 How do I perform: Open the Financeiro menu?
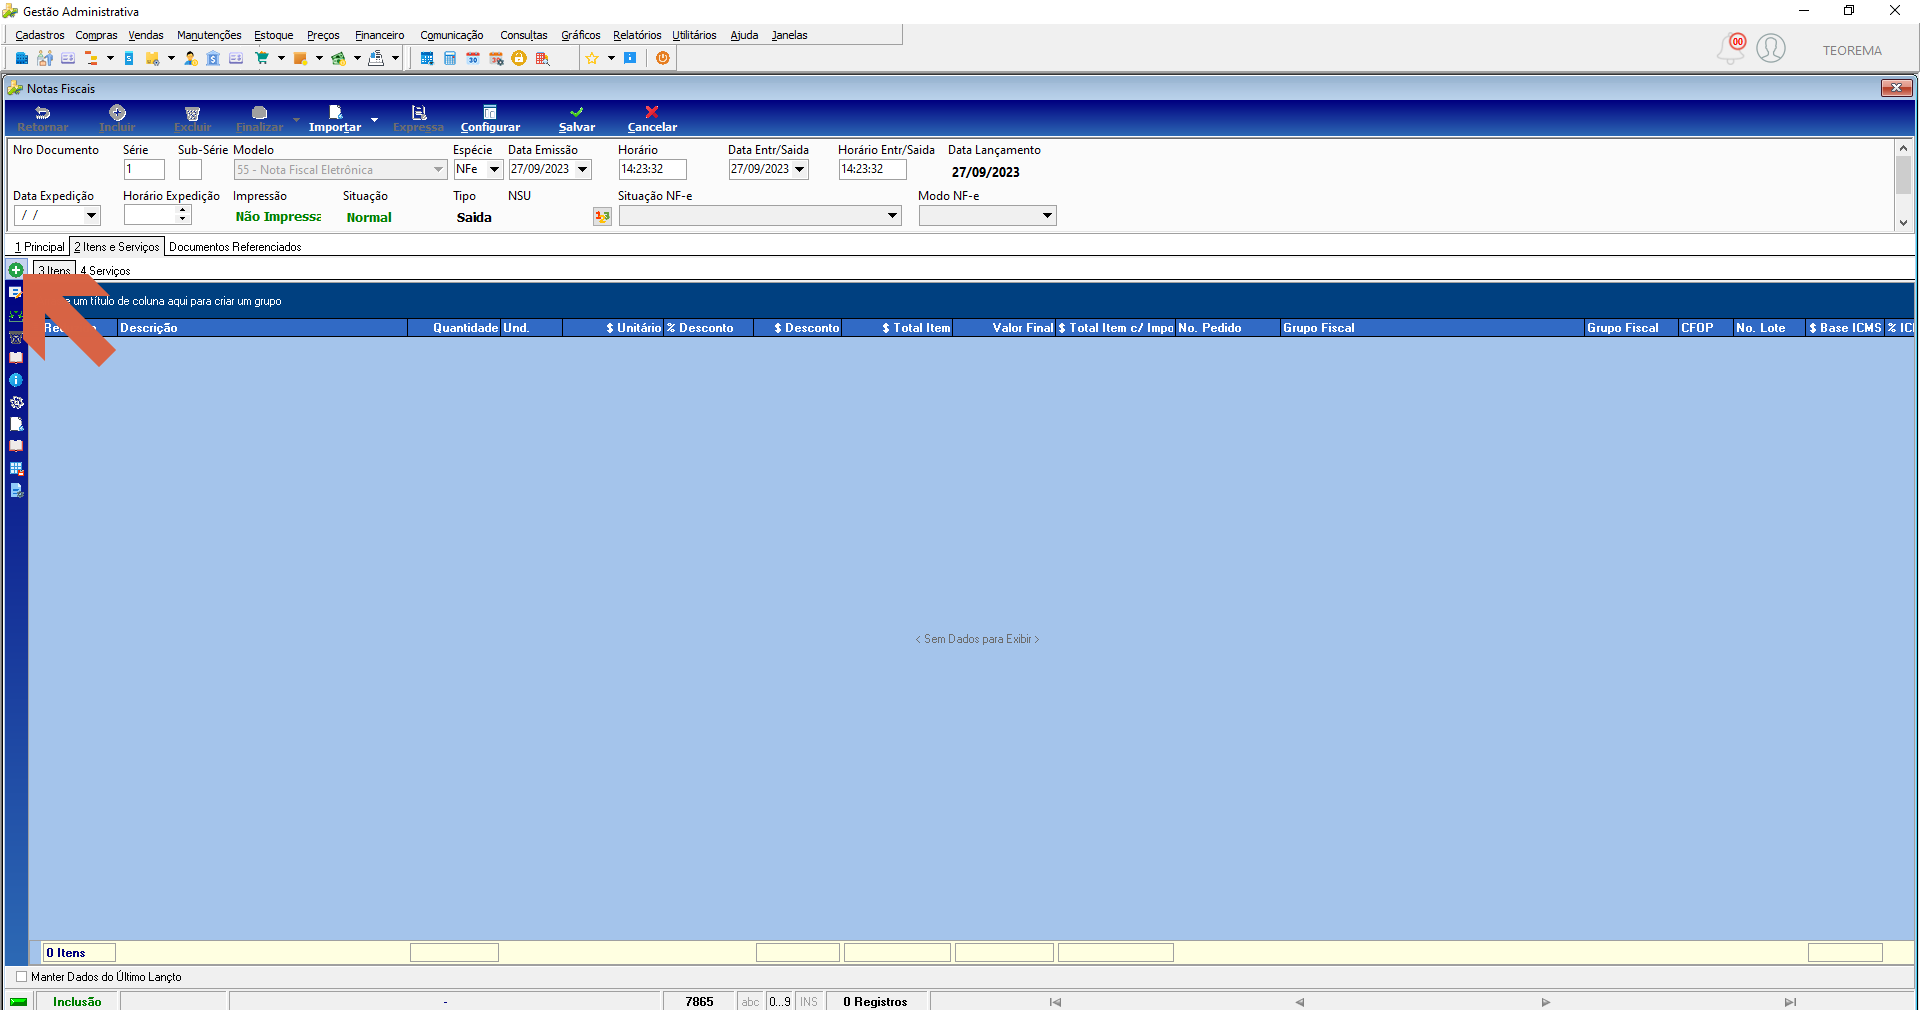click(x=380, y=35)
